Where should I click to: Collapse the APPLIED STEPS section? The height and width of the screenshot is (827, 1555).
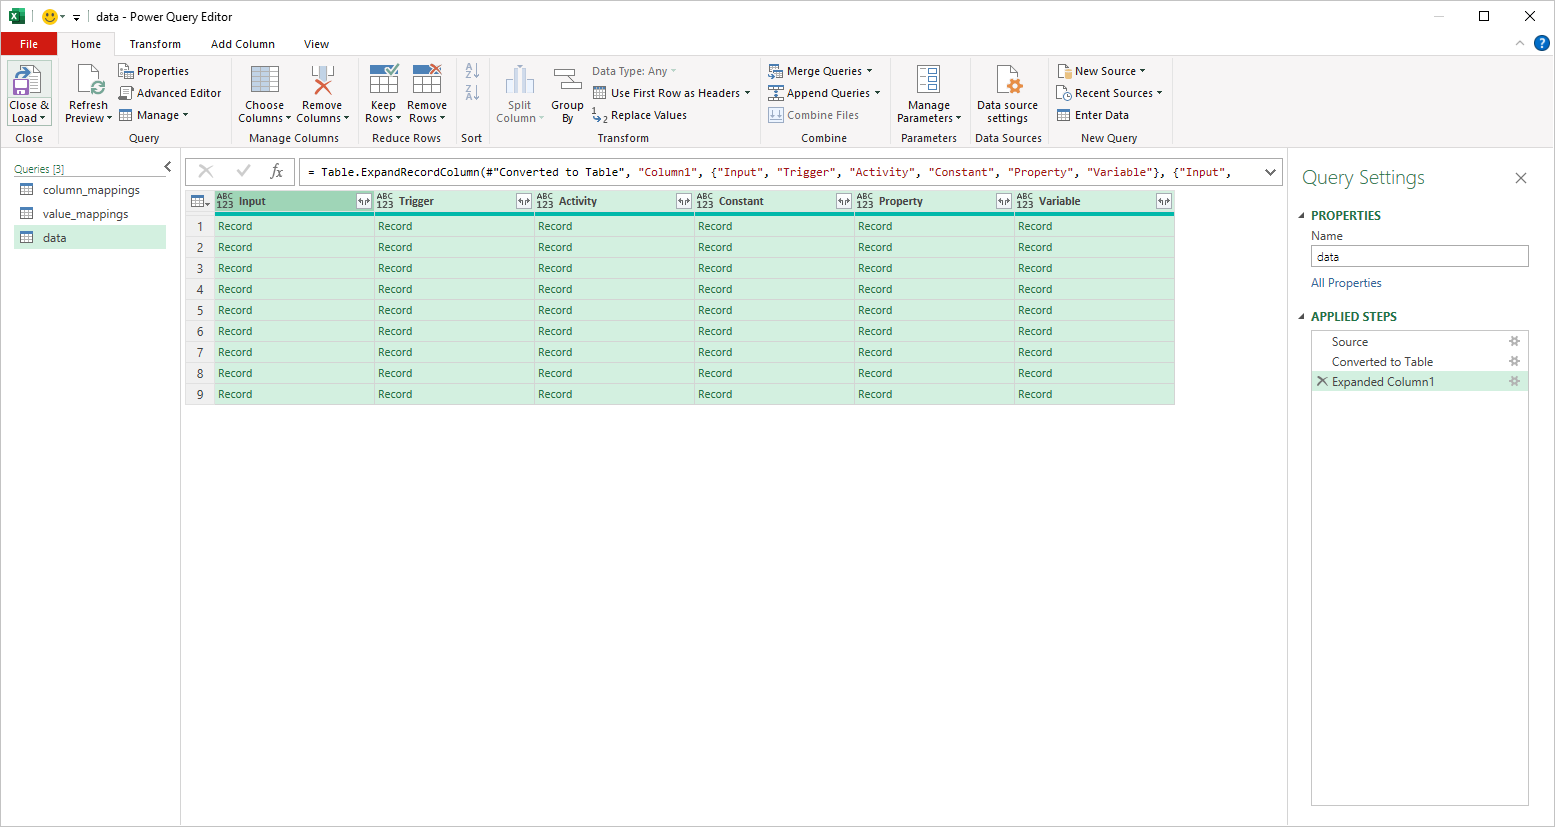click(1302, 317)
